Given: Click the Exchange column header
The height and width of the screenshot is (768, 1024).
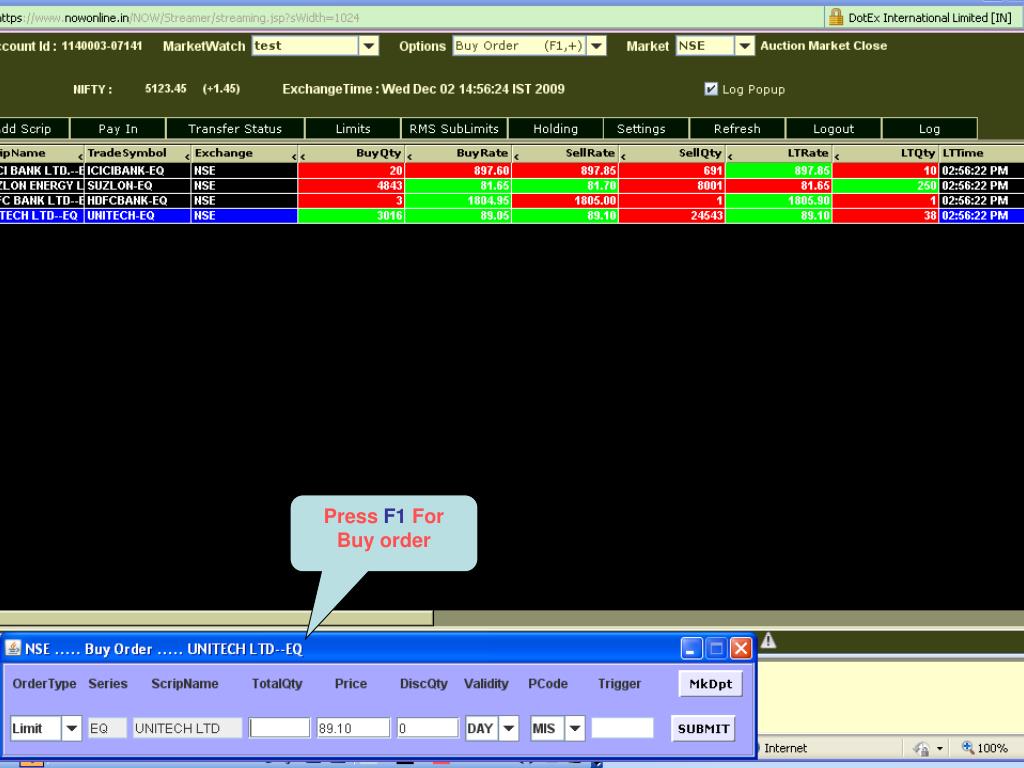Looking at the screenshot, I should (x=244, y=153).
